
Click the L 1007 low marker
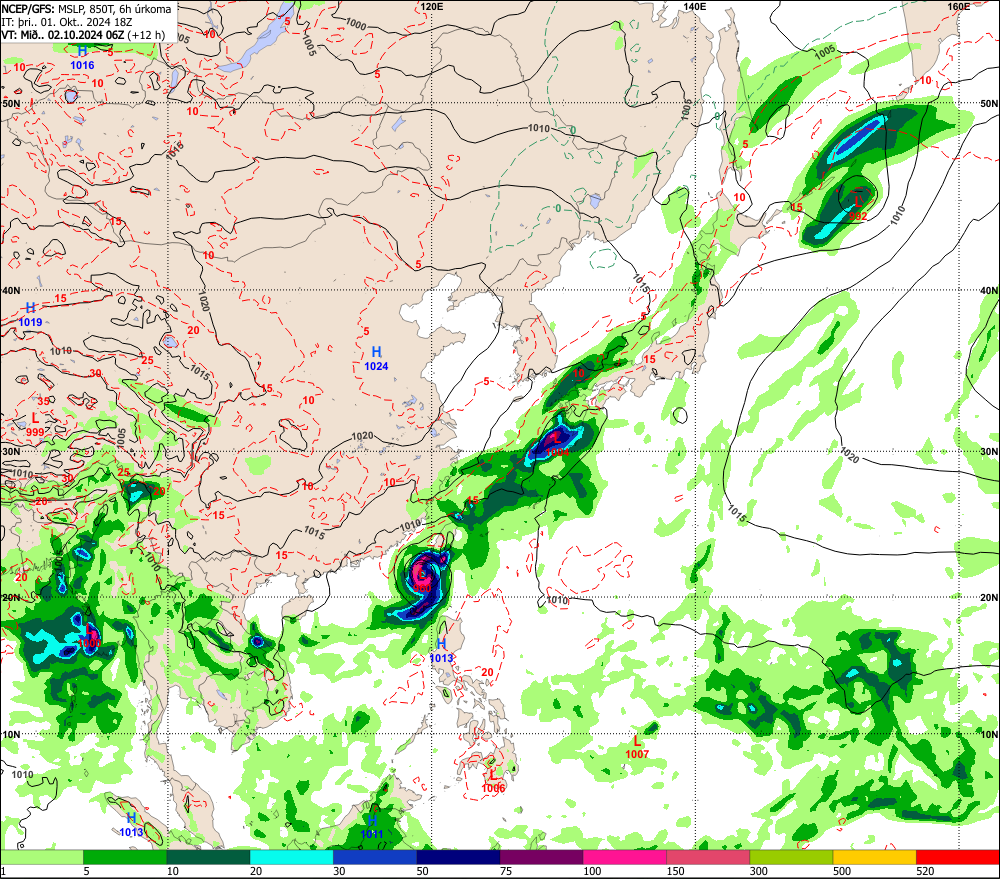point(637,747)
